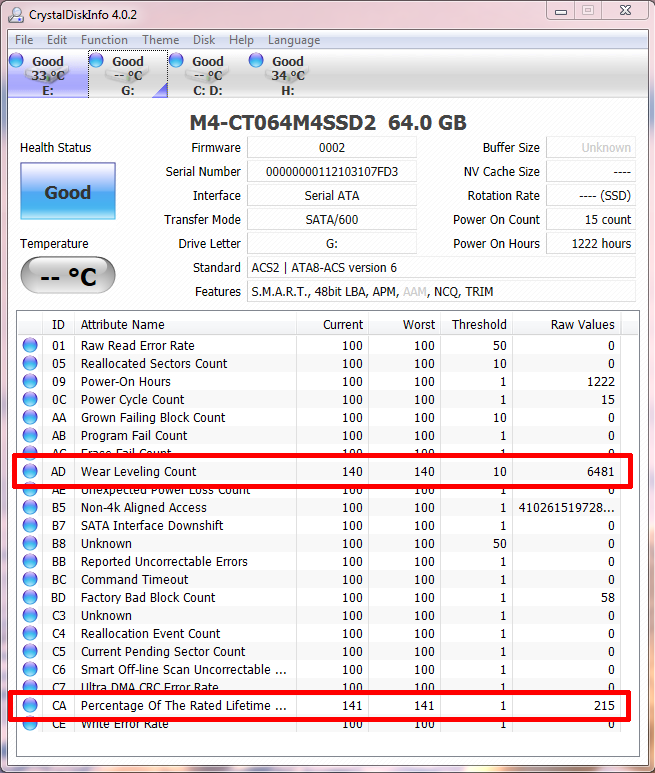Click the Standard field ACS2 ATA8-ACS
This screenshot has width=655, height=773.
441,268
